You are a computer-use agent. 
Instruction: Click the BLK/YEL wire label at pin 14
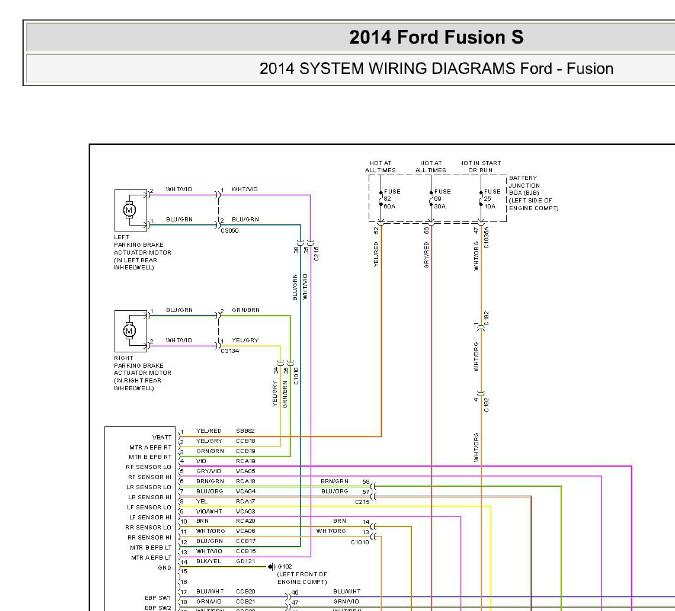click(208, 561)
